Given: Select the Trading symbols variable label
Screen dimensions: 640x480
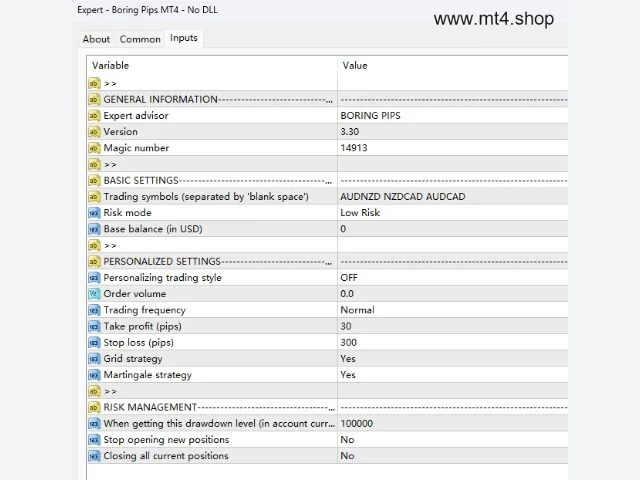Looking at the screenshot, I should (206, 196).
